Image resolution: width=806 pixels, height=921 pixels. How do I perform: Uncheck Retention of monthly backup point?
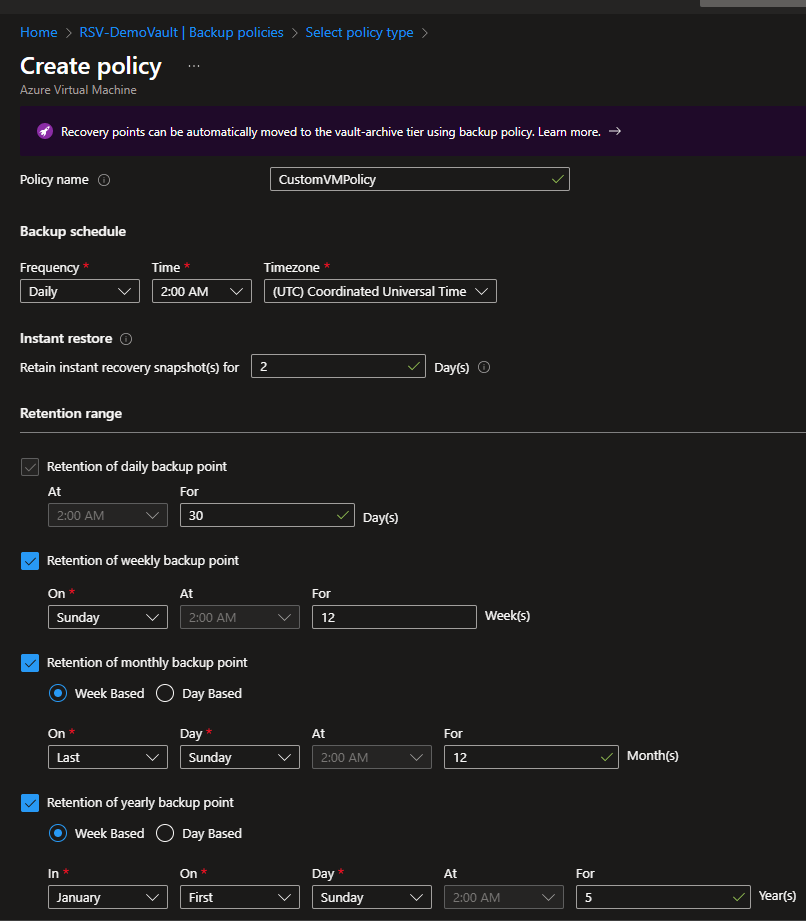tap(30, 662)
